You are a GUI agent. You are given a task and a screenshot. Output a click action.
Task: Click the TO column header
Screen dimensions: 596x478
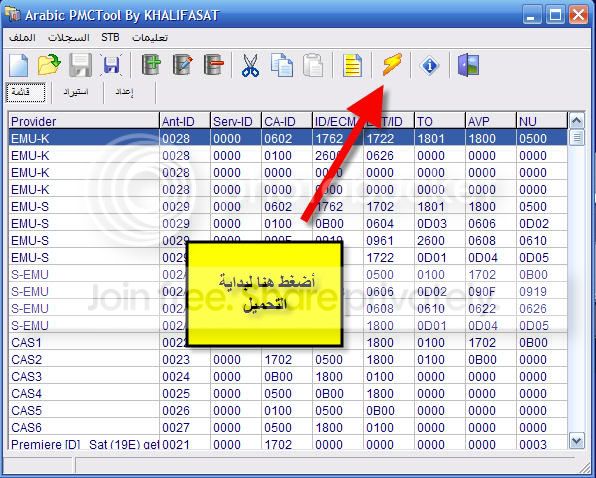pyautogui.click(x=440, y=121)
